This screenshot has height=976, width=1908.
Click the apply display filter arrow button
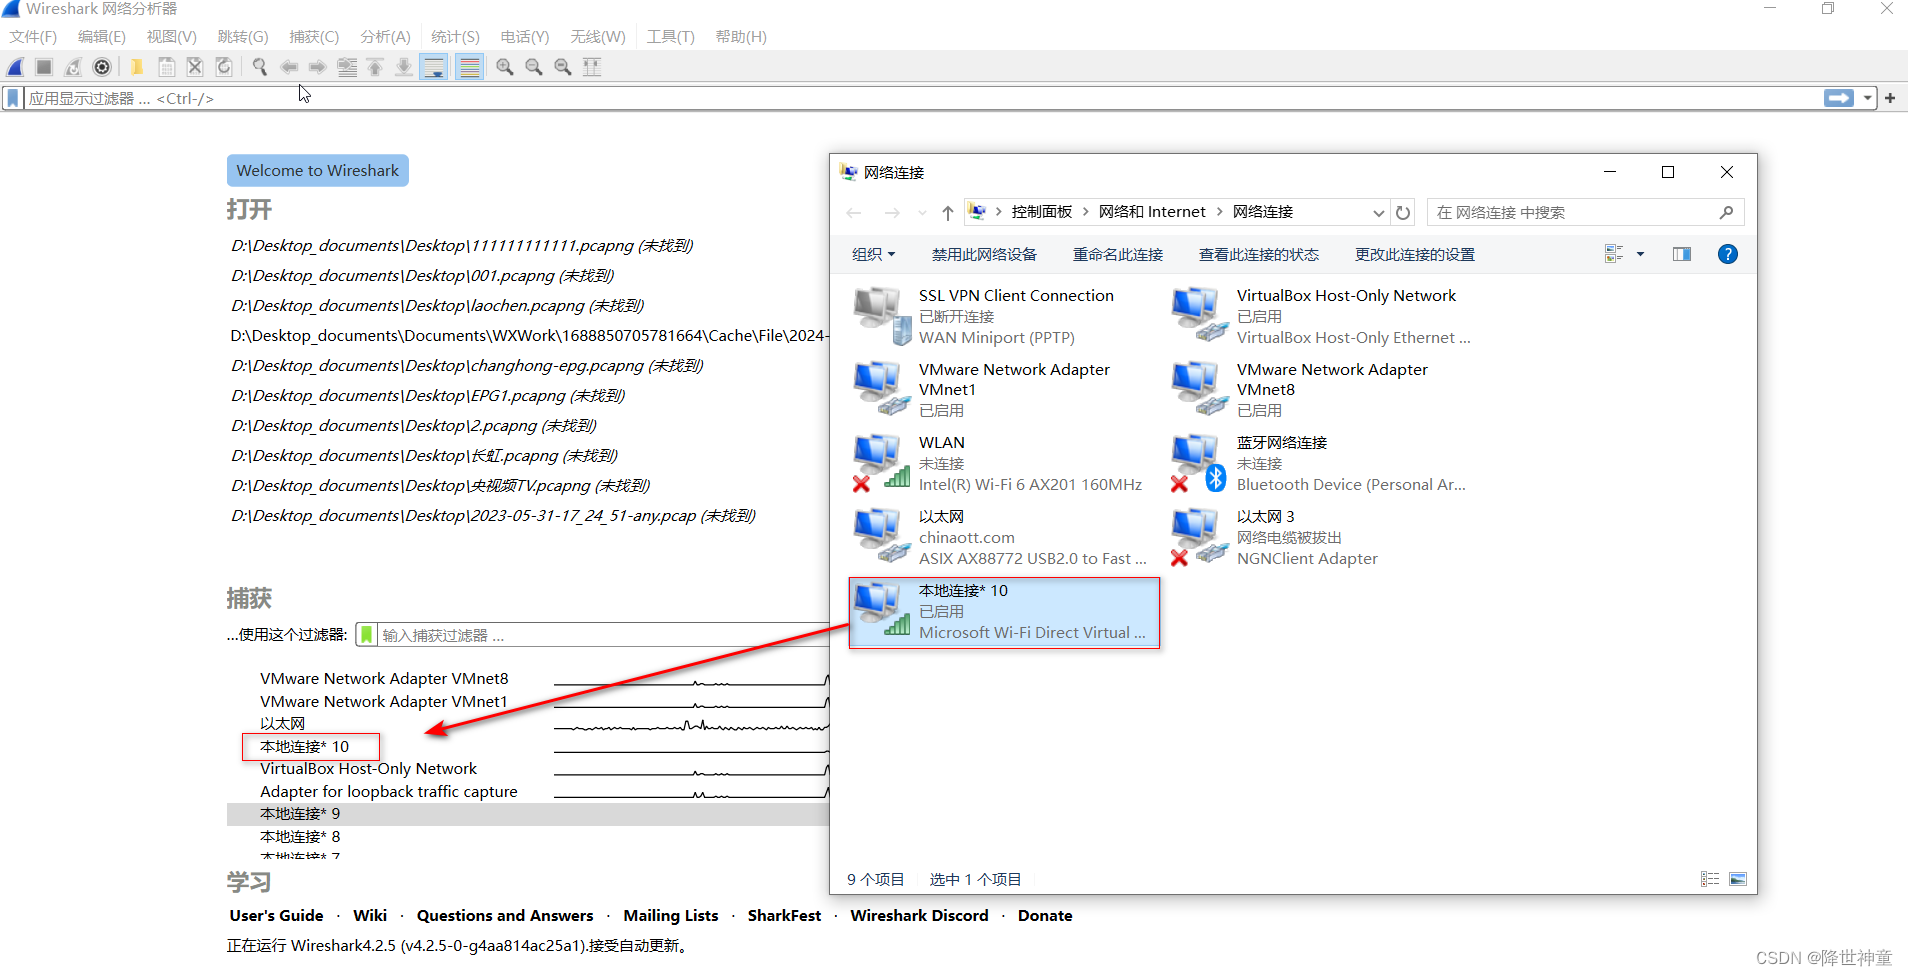coord(1838,98)
